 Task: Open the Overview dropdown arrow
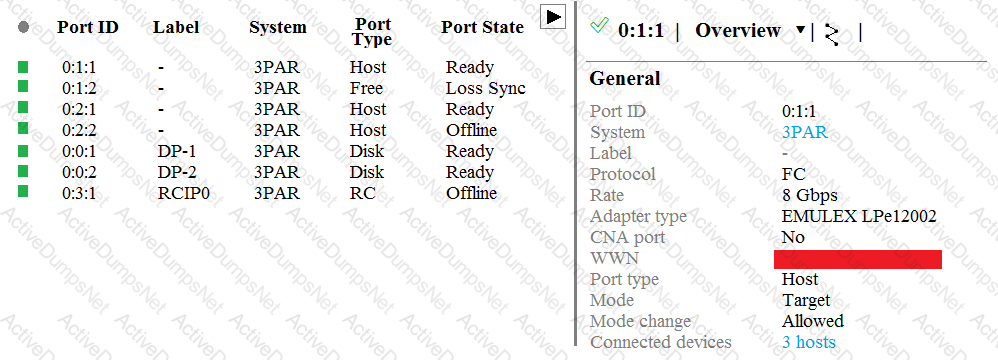[x=801, y=30]
